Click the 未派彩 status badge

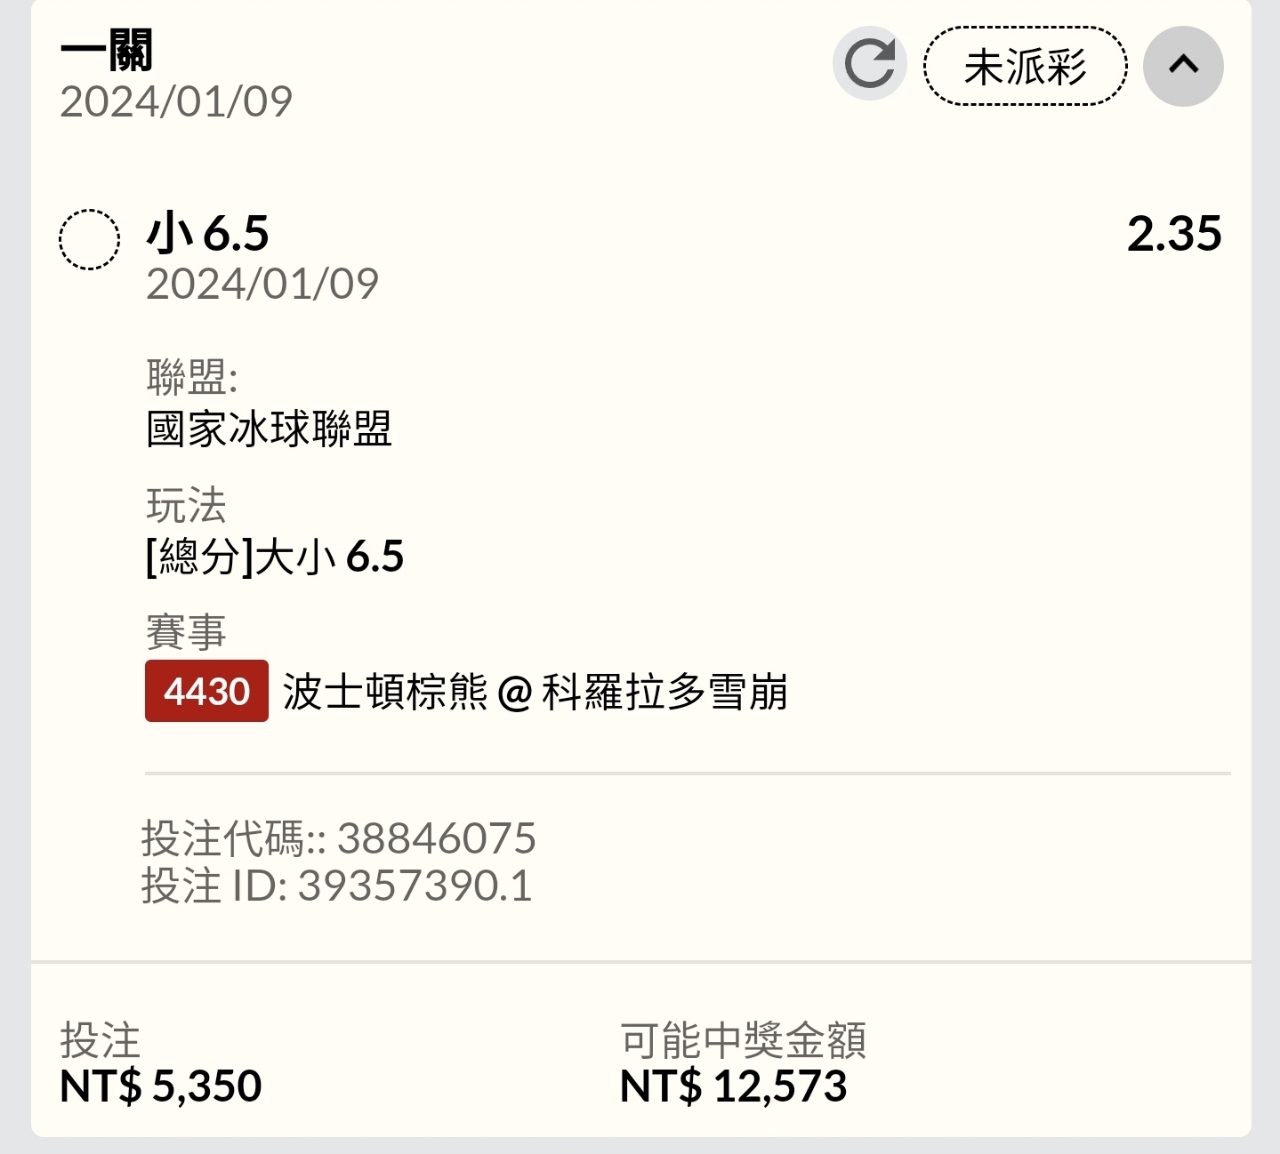click(1025, 67)
